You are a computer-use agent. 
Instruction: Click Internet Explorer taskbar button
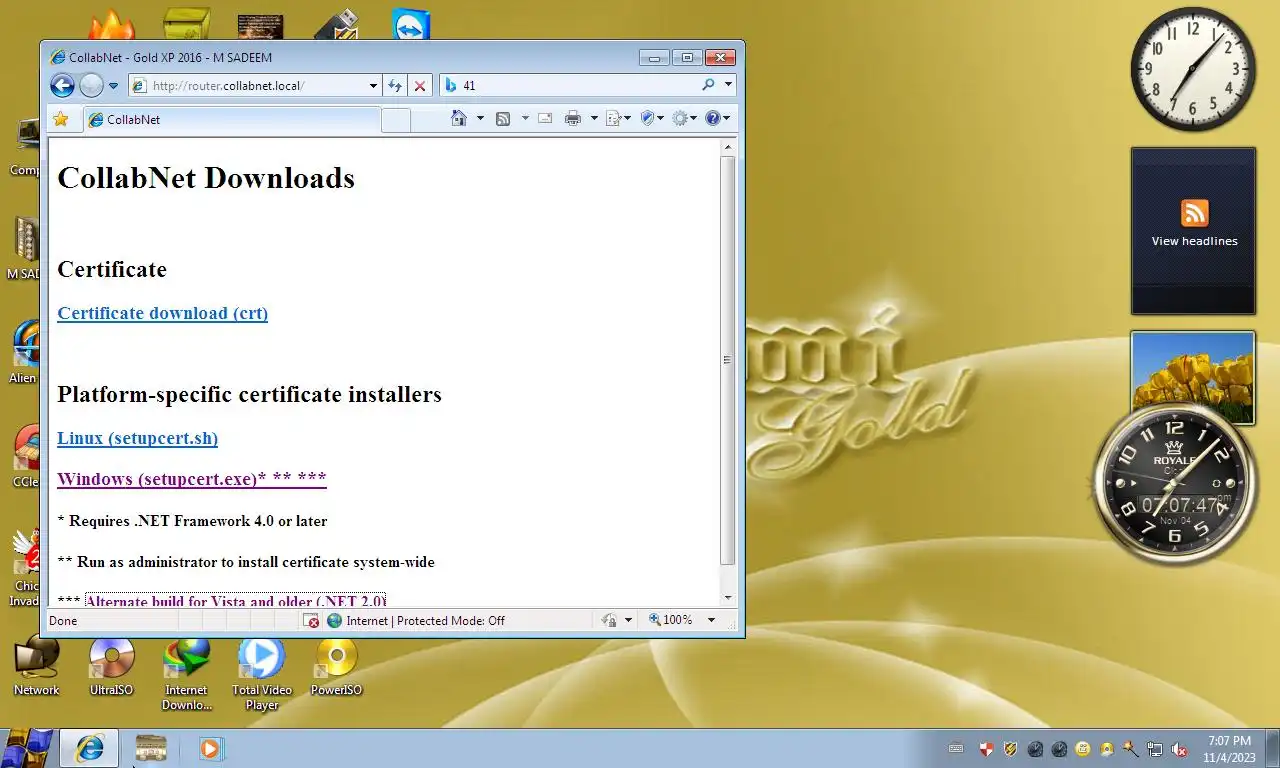click(89, 748)
